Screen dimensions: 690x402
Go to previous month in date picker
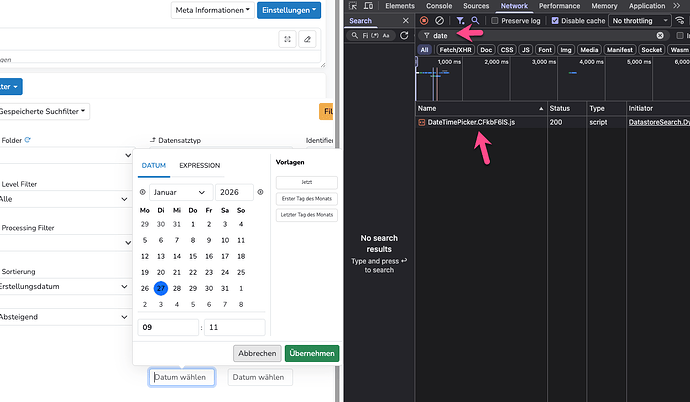pyautogui.click(x=142, y=192)
